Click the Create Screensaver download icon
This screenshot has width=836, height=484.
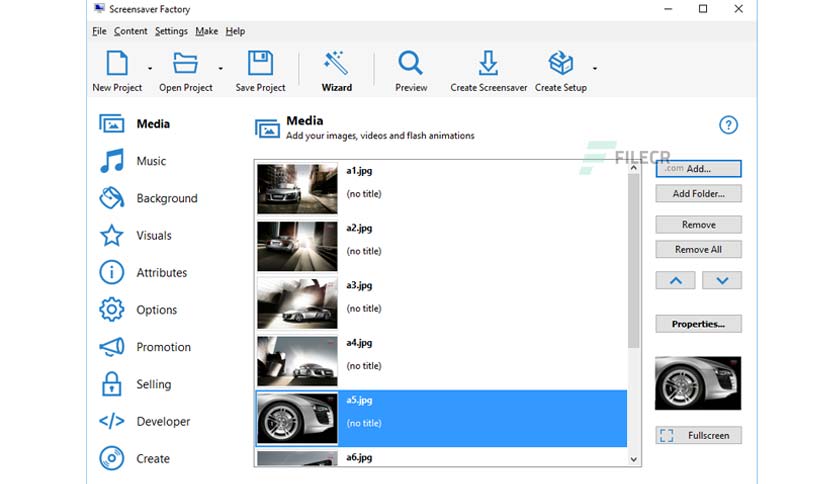[488, 63]
